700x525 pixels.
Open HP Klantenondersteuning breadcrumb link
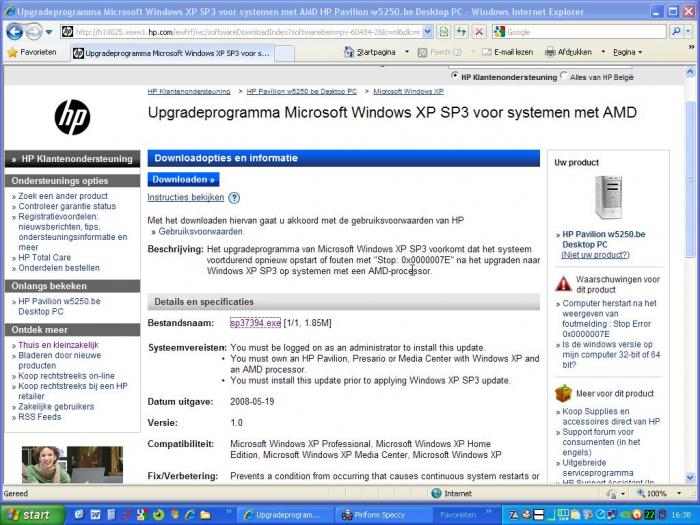pyautogui.click(x=189, y=92)
